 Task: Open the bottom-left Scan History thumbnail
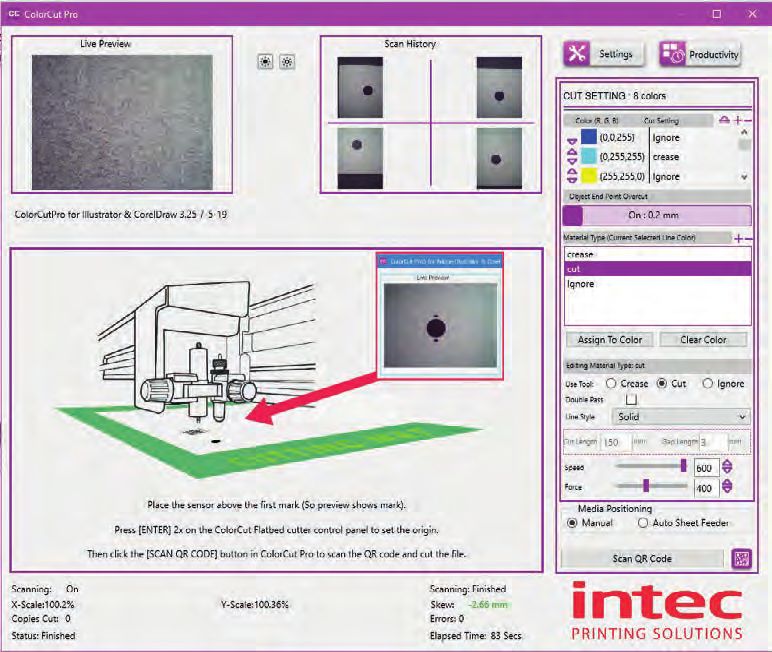click(360, 158)
